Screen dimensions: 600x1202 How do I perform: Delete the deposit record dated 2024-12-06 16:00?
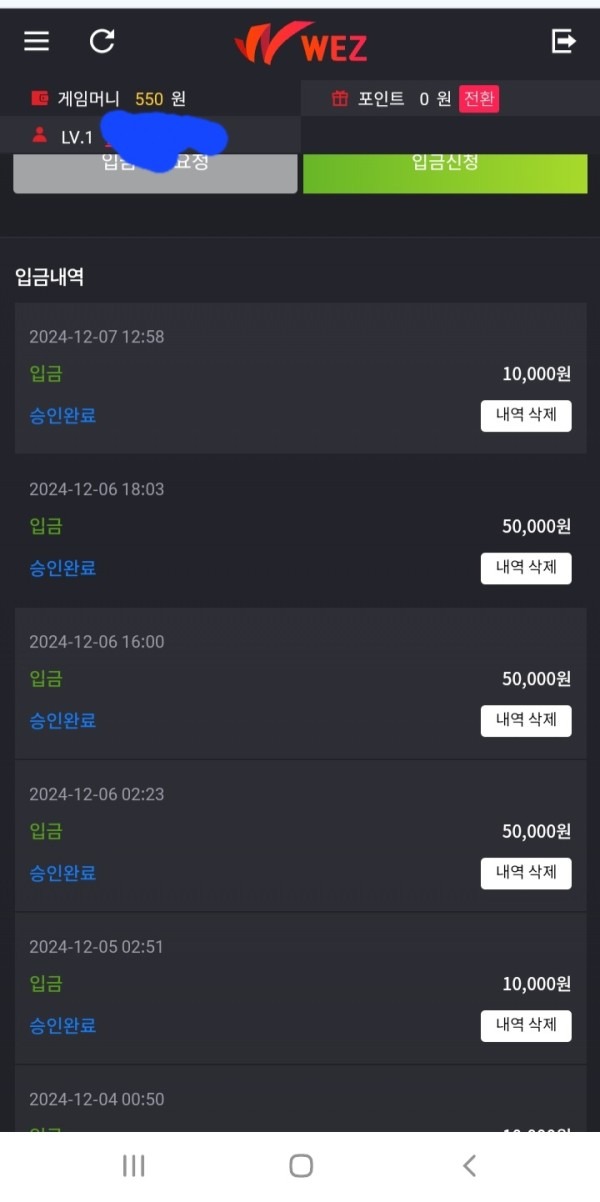point(526,720)
